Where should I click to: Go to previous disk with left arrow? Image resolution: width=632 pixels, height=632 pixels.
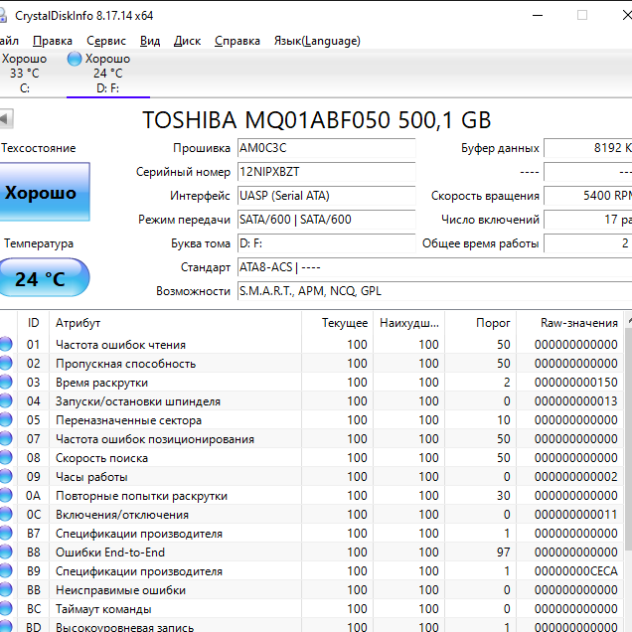(6, 119)
